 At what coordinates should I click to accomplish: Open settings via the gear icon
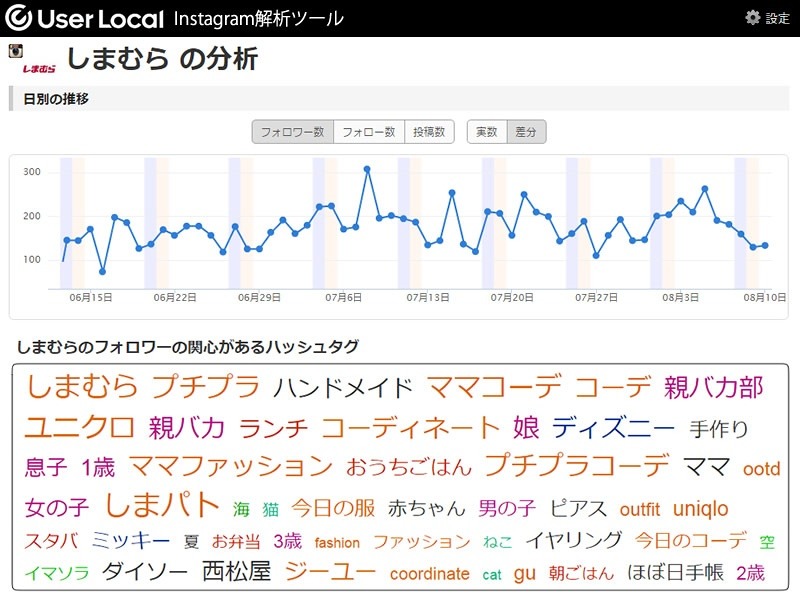click(x=752, y=18)
